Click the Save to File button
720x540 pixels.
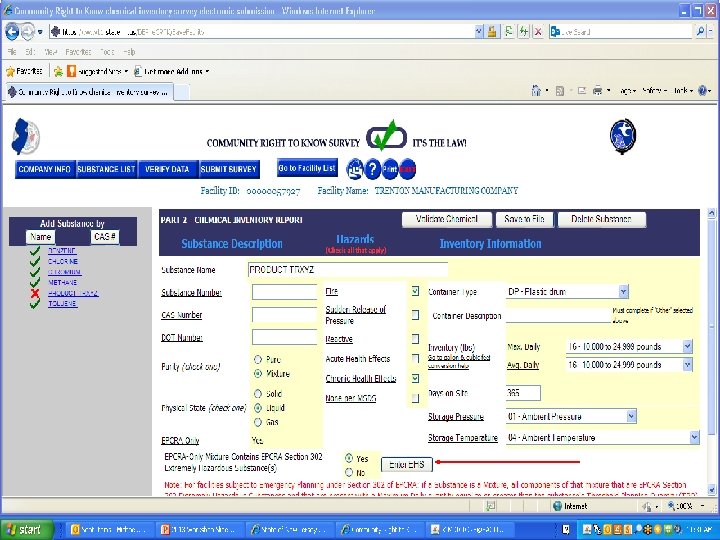click(x=524, y=219)
